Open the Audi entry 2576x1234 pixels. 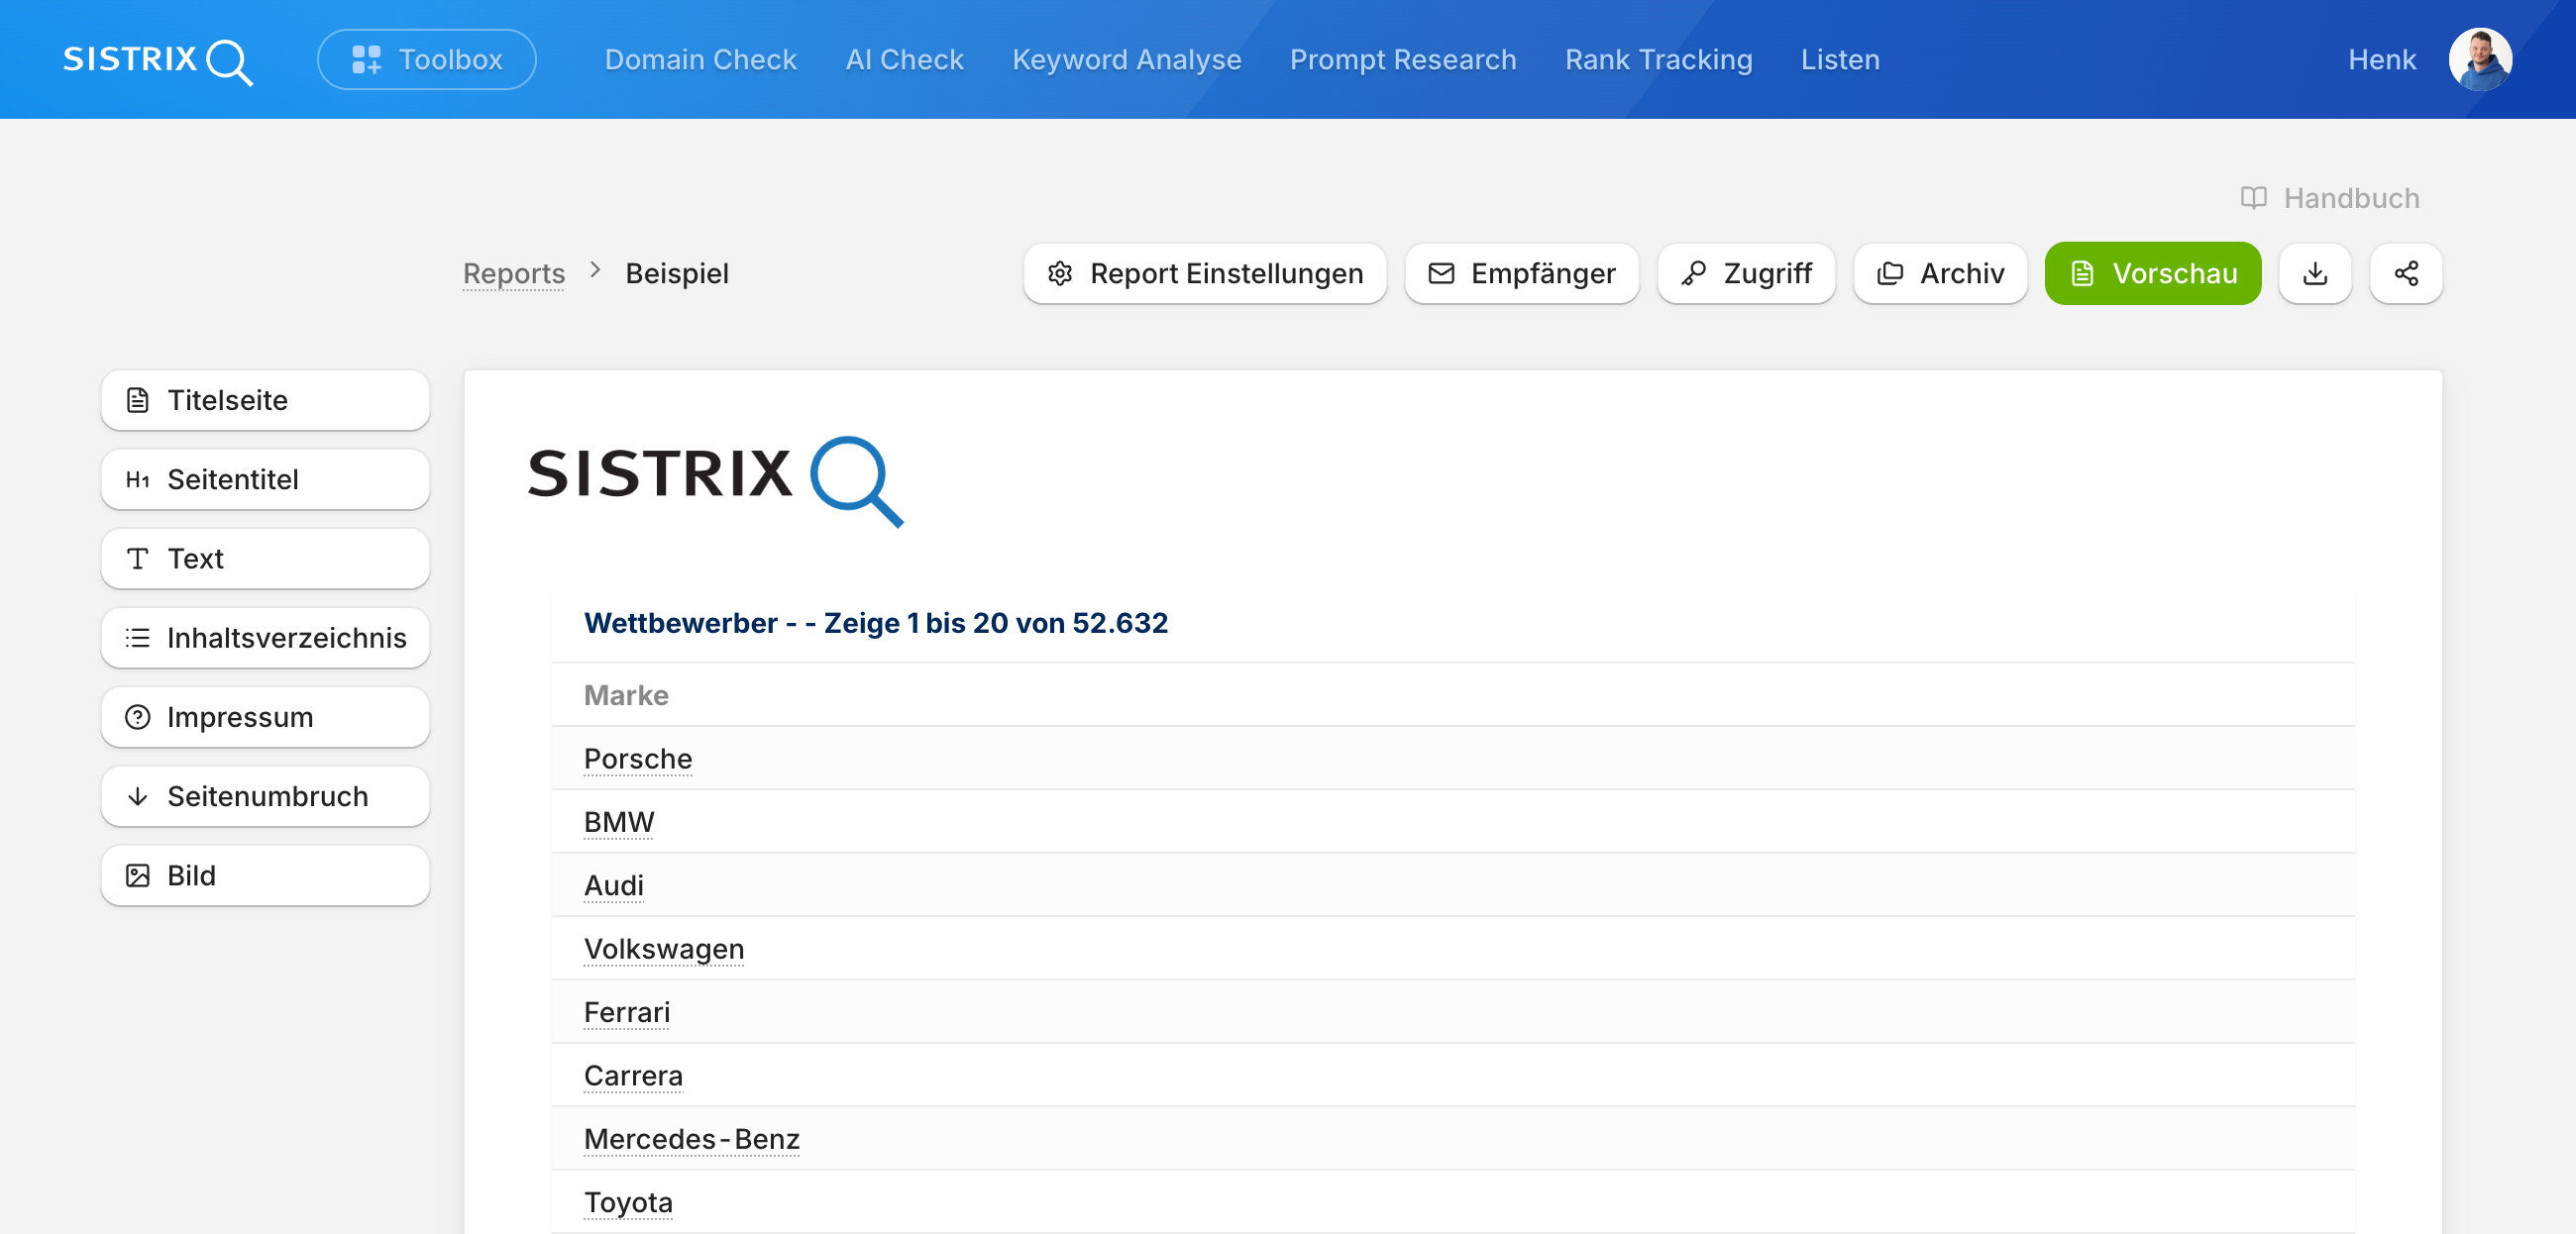coord(614,885)
